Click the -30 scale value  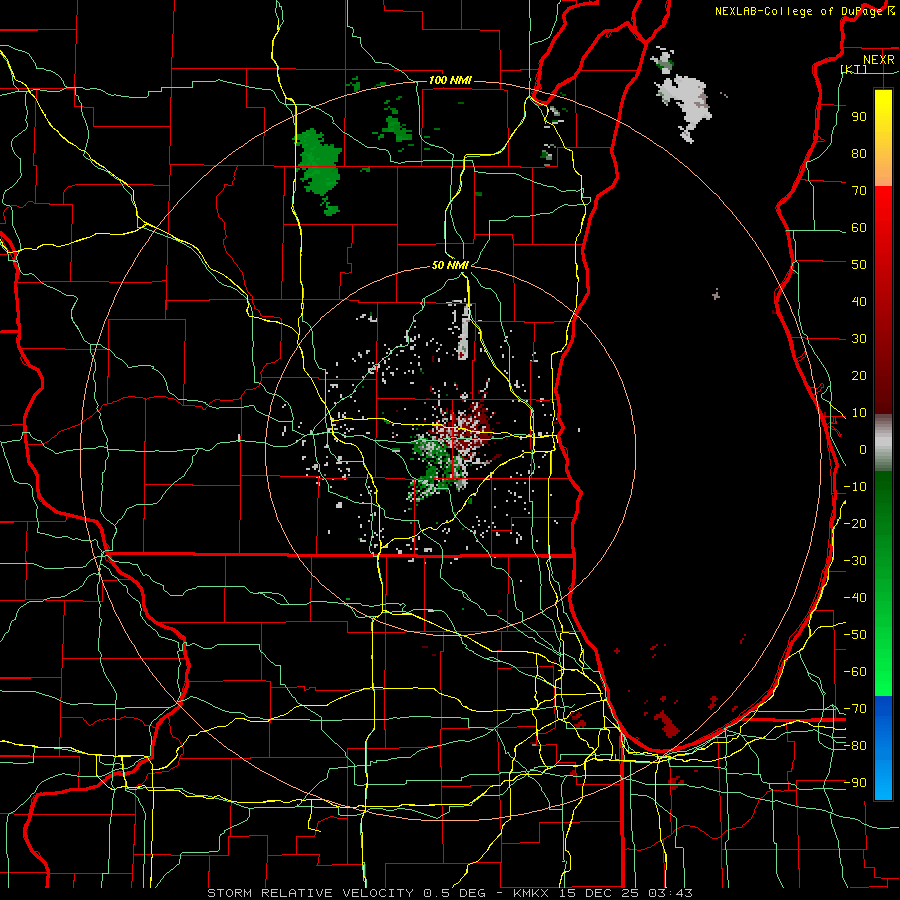pyautogui.click(x=855, y=561)
